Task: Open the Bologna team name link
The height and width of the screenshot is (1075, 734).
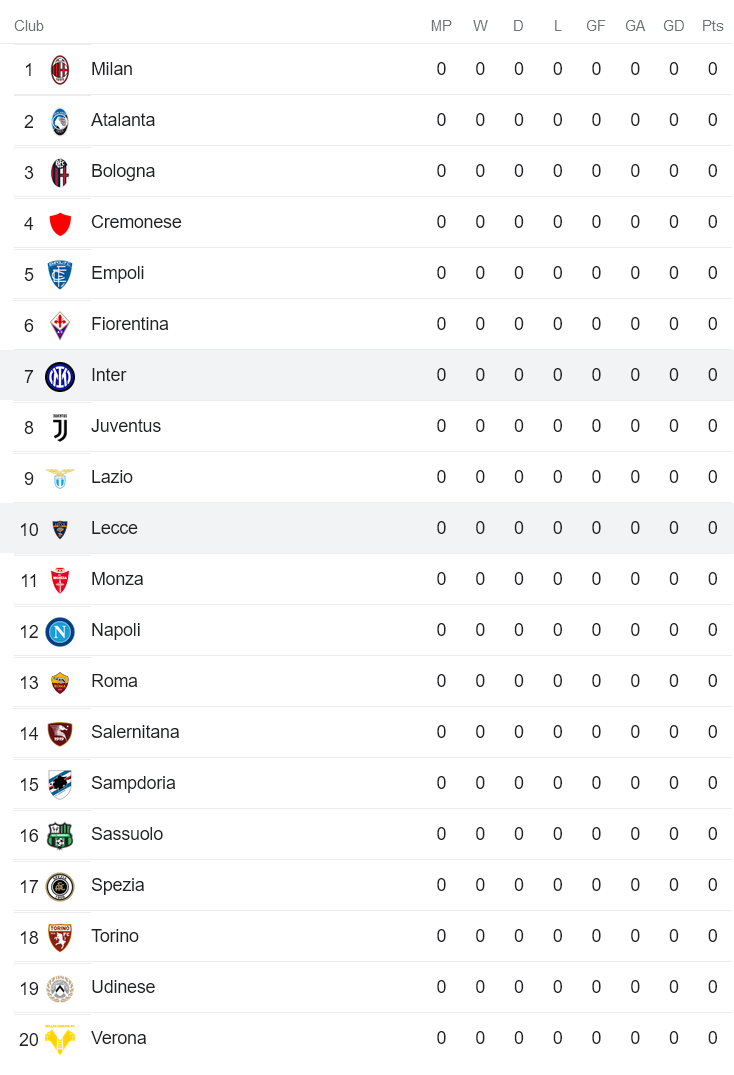Action: coord(123,171)
